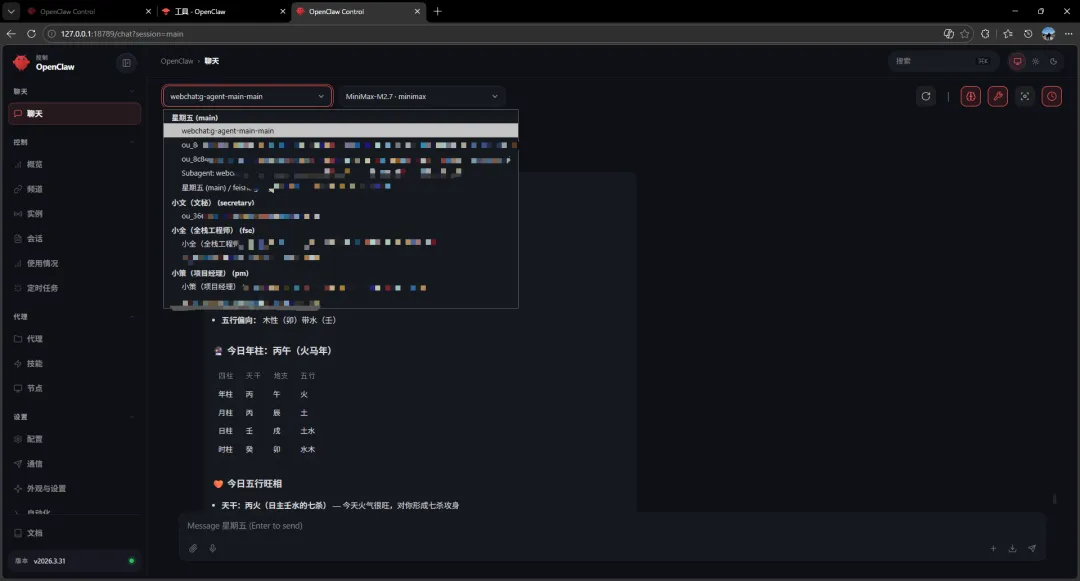Select the Subagent: webc session option
This screenshot has width=1080, height=581.
pyautogui.click(x=340, y=173)
